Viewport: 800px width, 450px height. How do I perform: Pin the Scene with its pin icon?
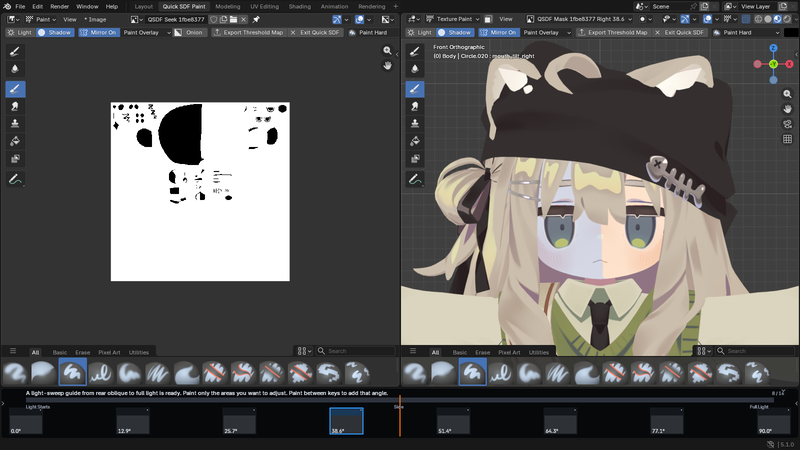pos(693,7)
